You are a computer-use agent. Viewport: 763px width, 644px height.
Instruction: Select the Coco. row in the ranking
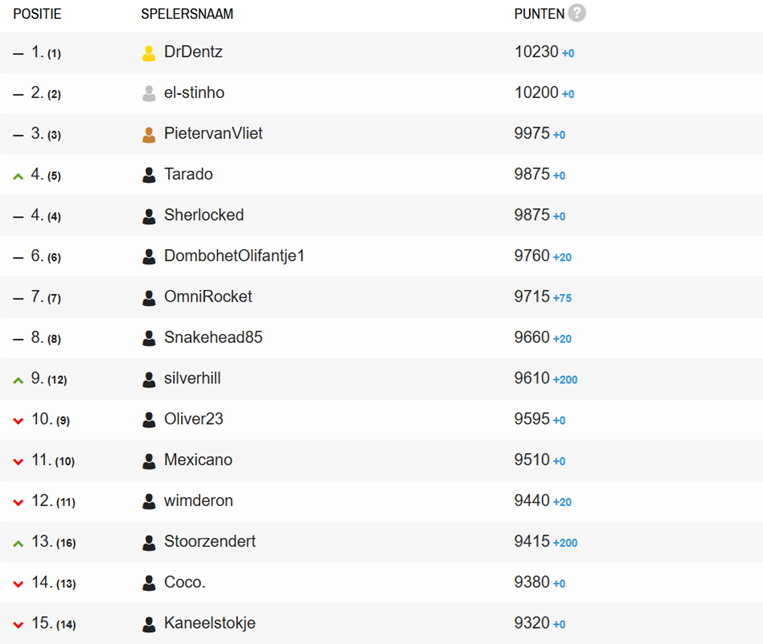coord(382,583)
